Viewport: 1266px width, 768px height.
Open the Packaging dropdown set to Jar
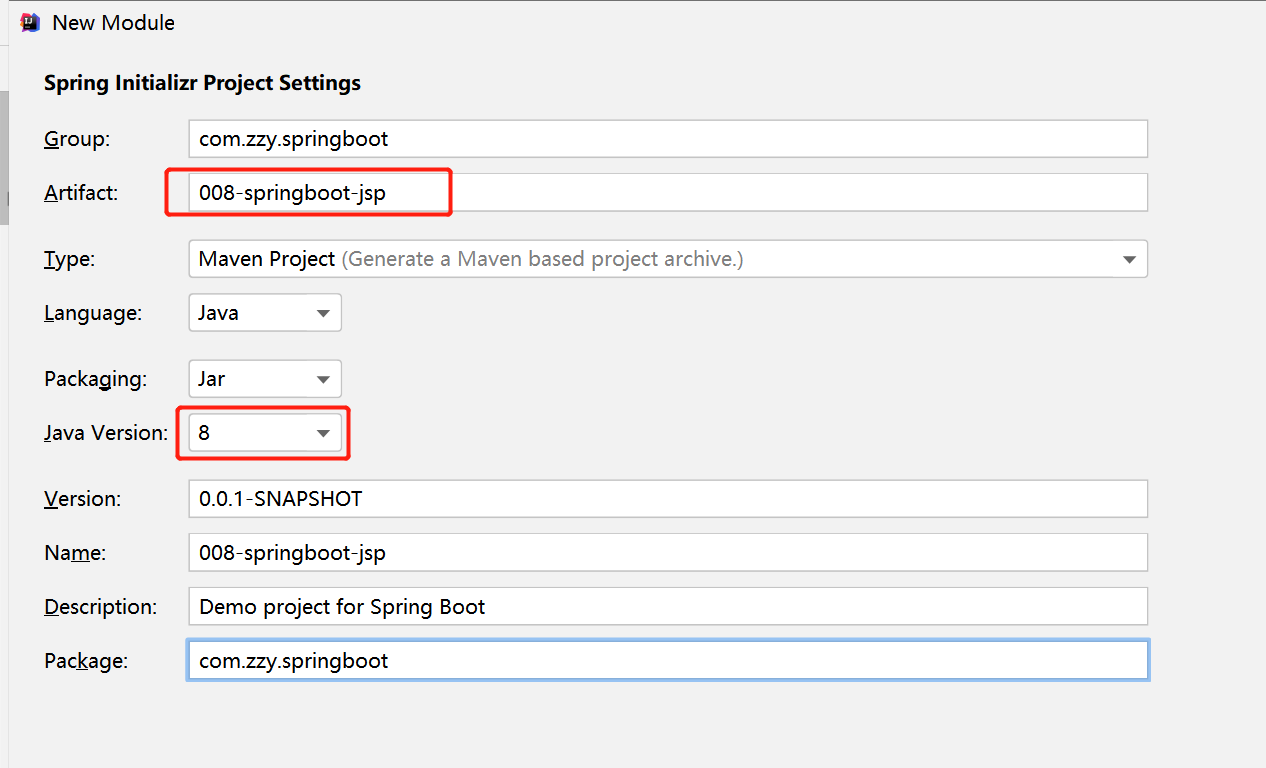(265, 379)
